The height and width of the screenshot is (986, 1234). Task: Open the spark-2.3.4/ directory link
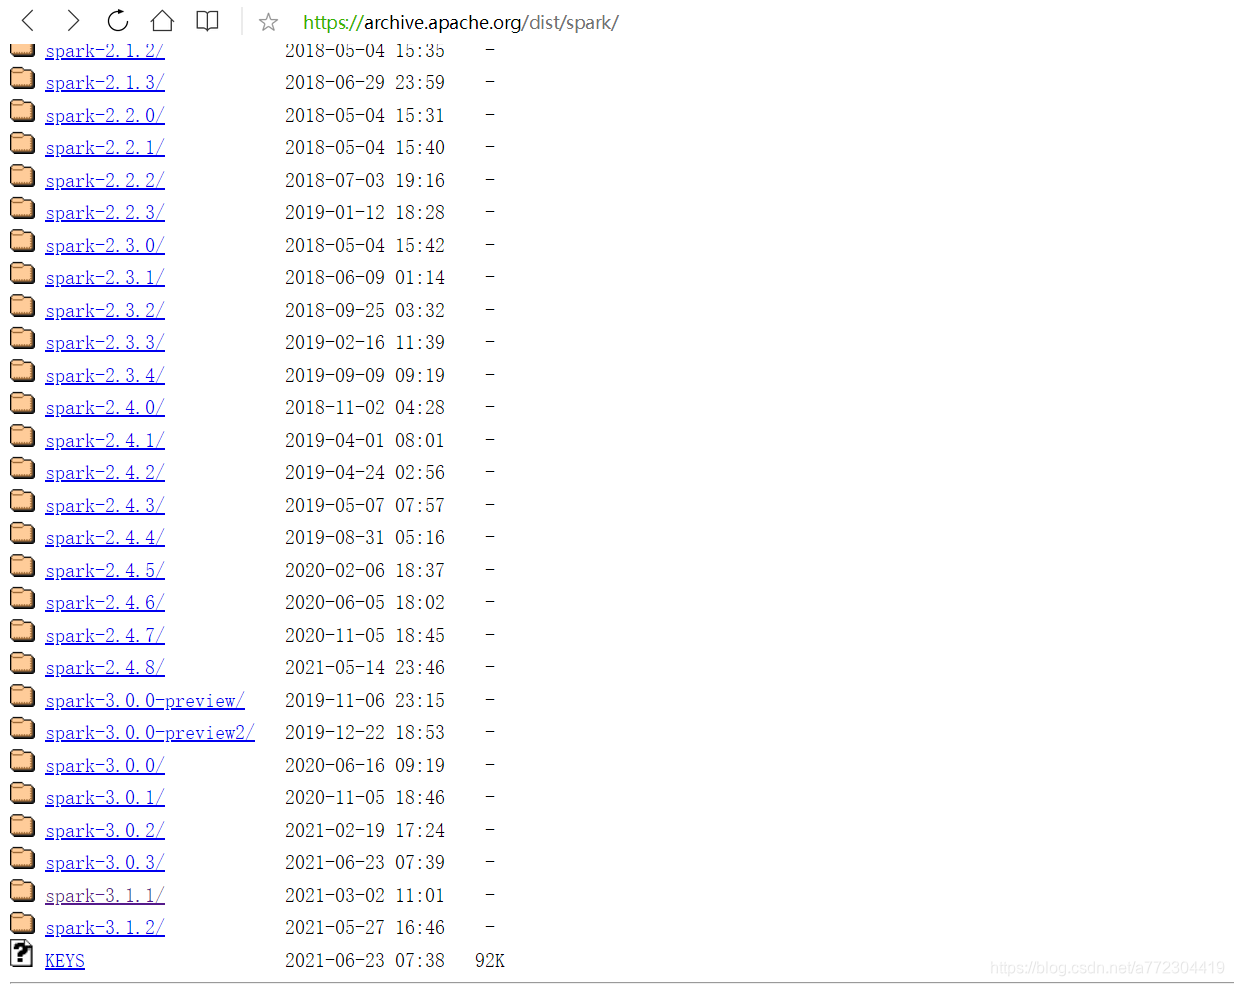pos(105,376)
